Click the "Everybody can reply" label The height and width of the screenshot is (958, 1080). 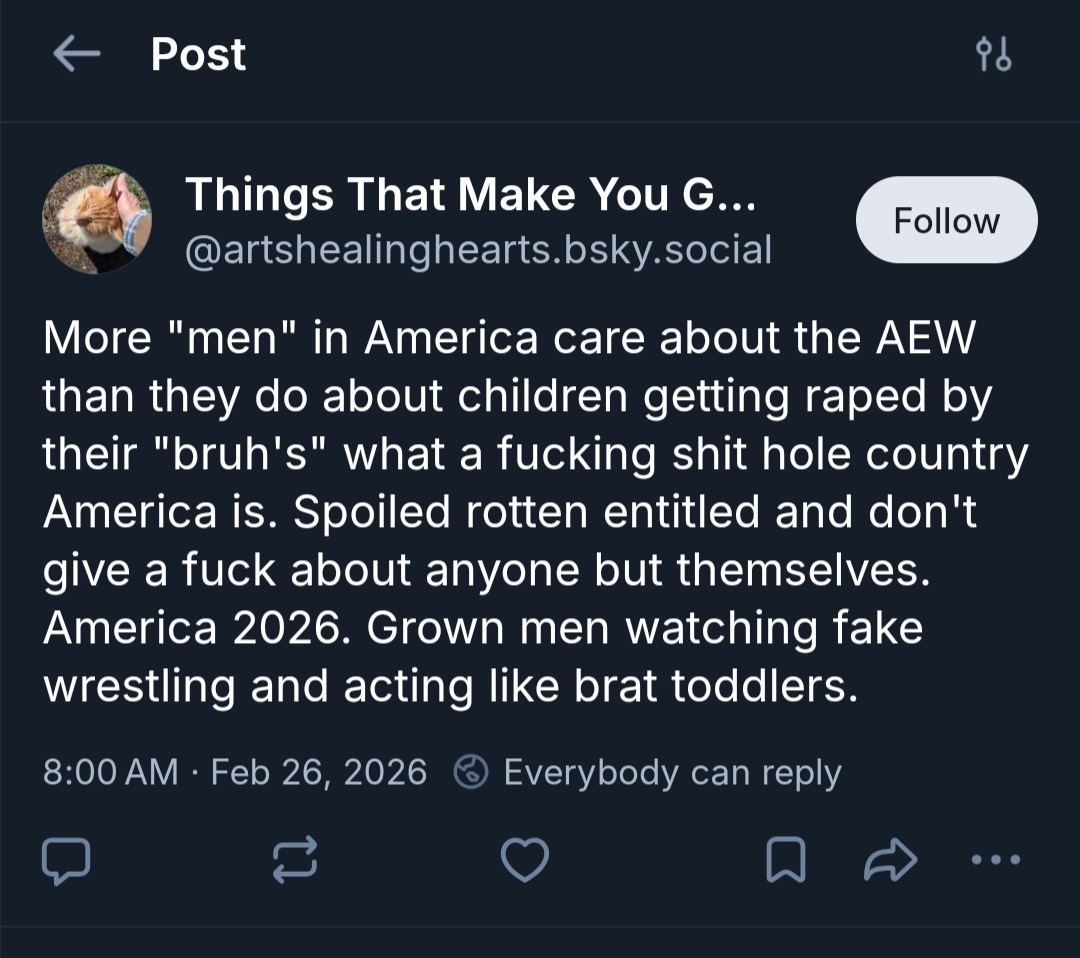click(672, 772)
